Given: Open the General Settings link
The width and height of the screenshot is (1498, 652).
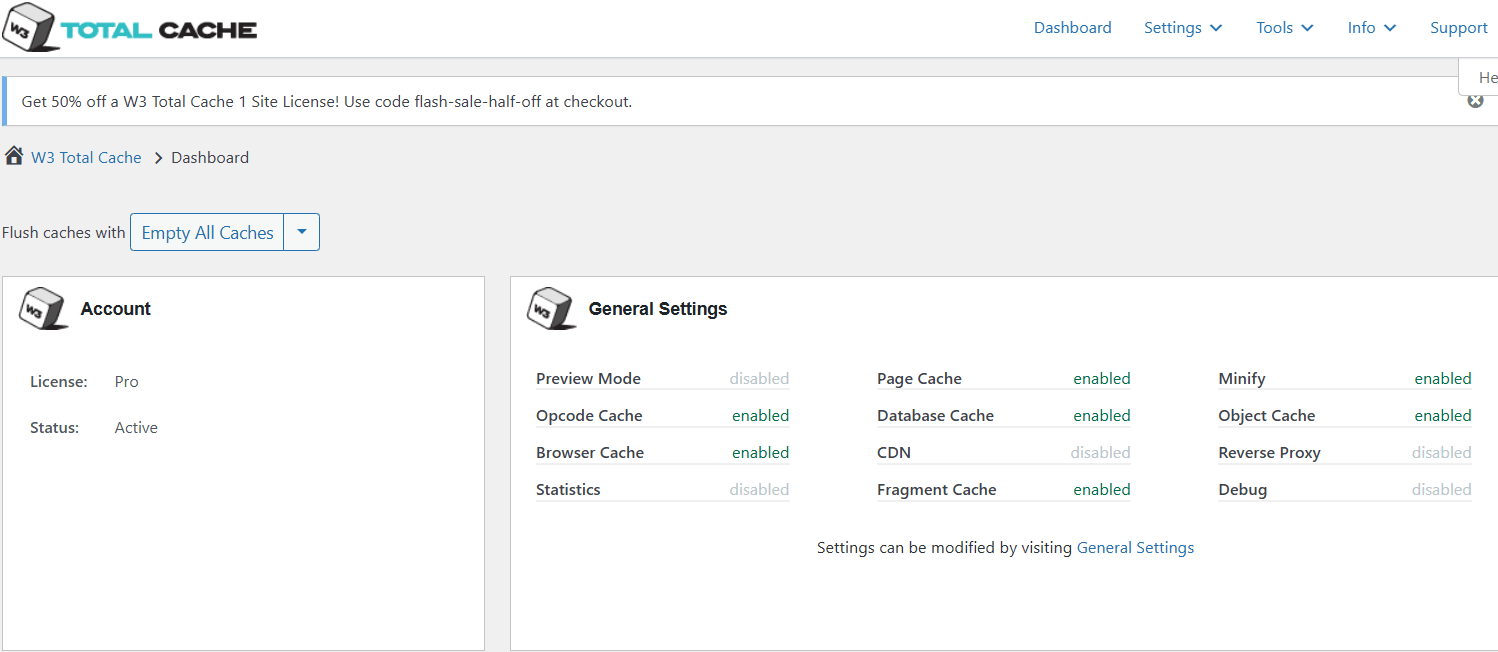Looking at the screenshot, I should 1135,548.
